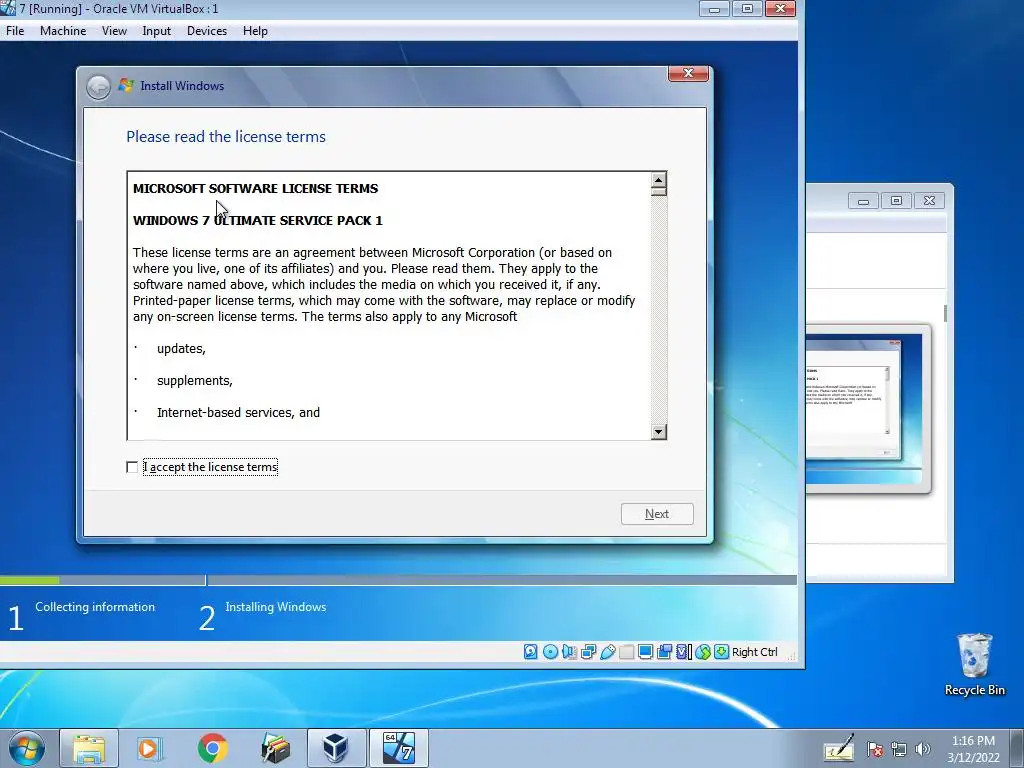1024x768 pixels.
Task: Click the Please read the license terms heading
Action: [x=226, y=136]
